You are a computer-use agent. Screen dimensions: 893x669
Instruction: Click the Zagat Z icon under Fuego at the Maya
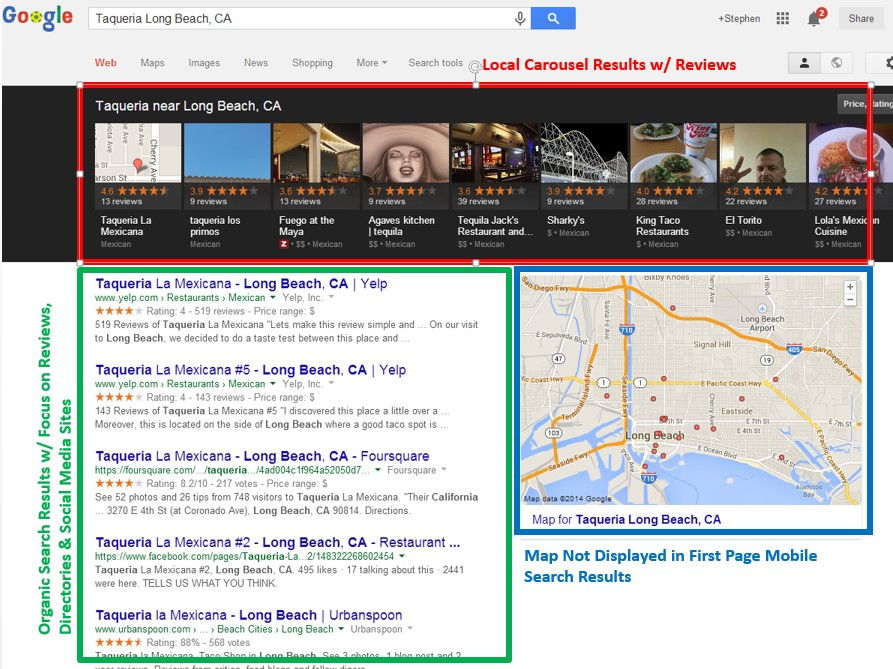(284, 244)
